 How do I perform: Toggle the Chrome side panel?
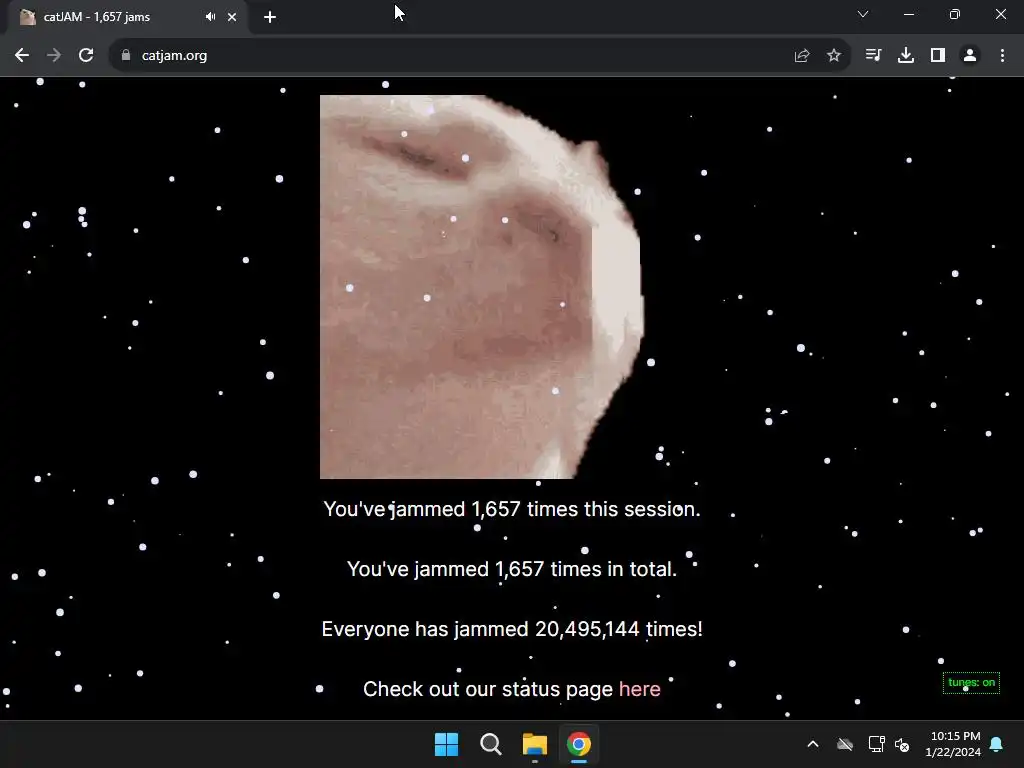point(938,56)
